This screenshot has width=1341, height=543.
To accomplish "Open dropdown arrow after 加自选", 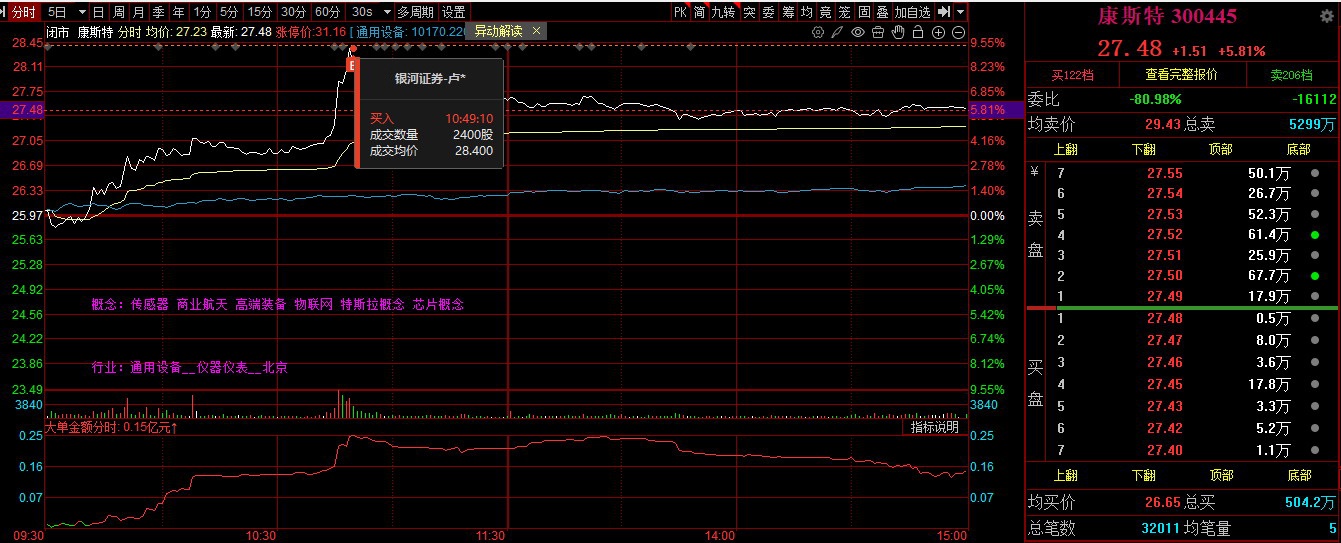I will click(x=961, y=12).
